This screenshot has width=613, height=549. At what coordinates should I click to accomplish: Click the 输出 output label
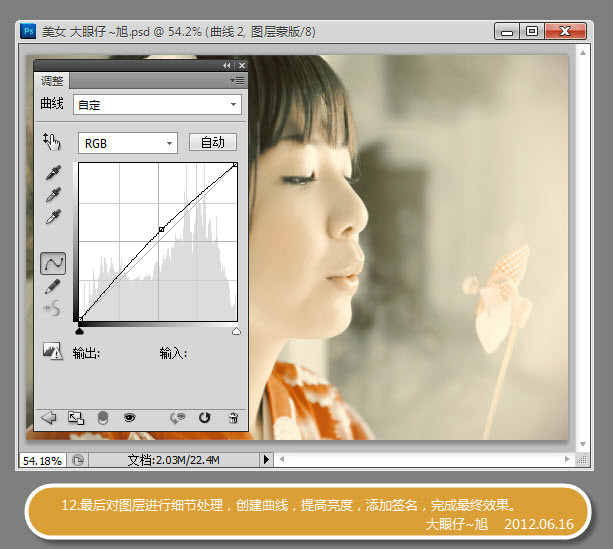coord(86,353)
